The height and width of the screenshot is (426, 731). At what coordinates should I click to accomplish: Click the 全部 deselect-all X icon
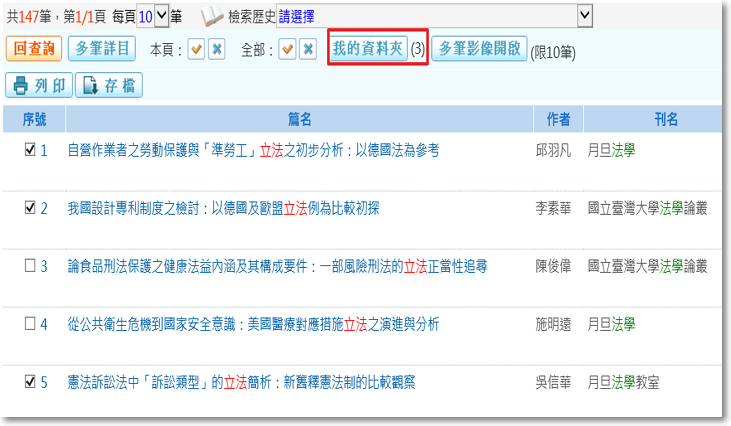click(308, 50)
